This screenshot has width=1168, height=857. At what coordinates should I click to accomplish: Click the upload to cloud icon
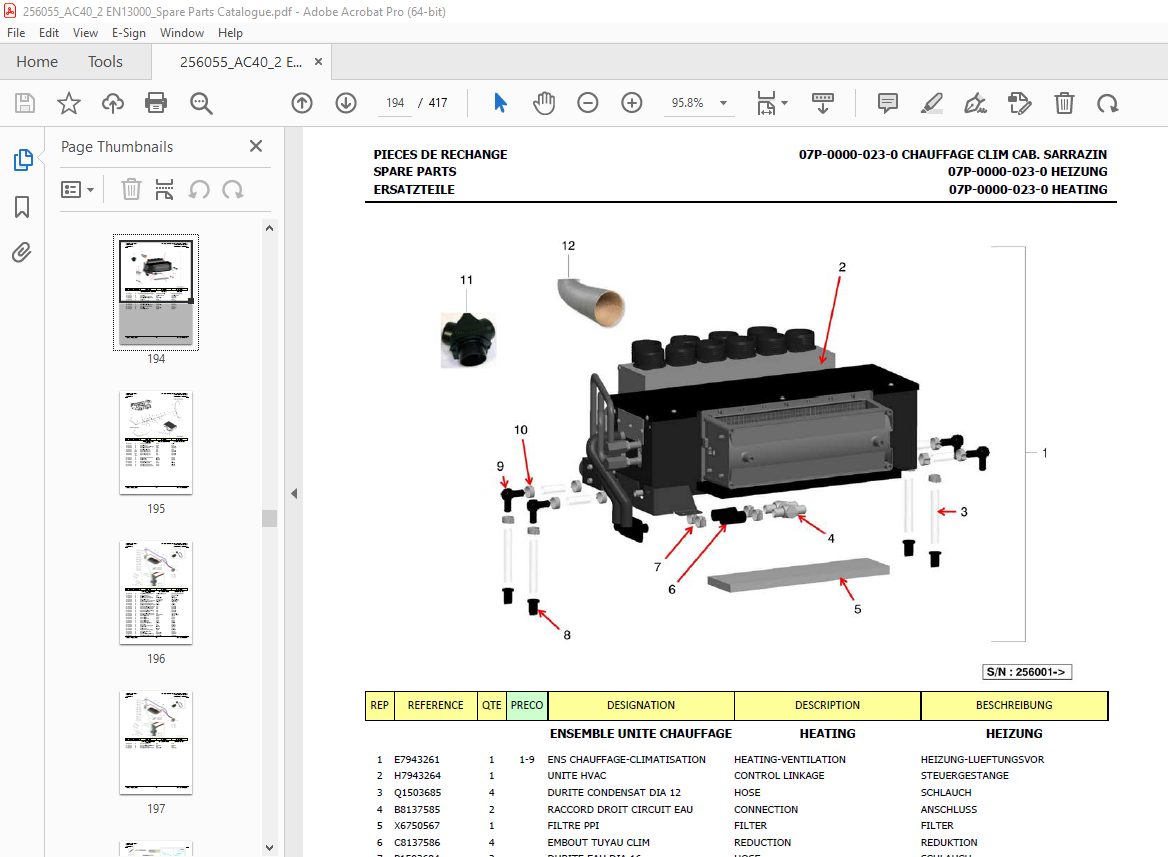click(112, 103)
